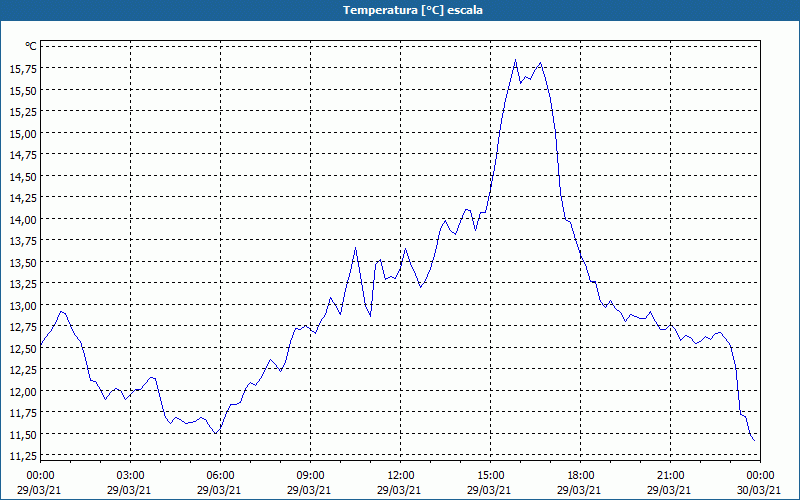This screenshot has height=500, width=800.
Task: Select the 15,50 temperature axis label
Action: pos(23,90)
